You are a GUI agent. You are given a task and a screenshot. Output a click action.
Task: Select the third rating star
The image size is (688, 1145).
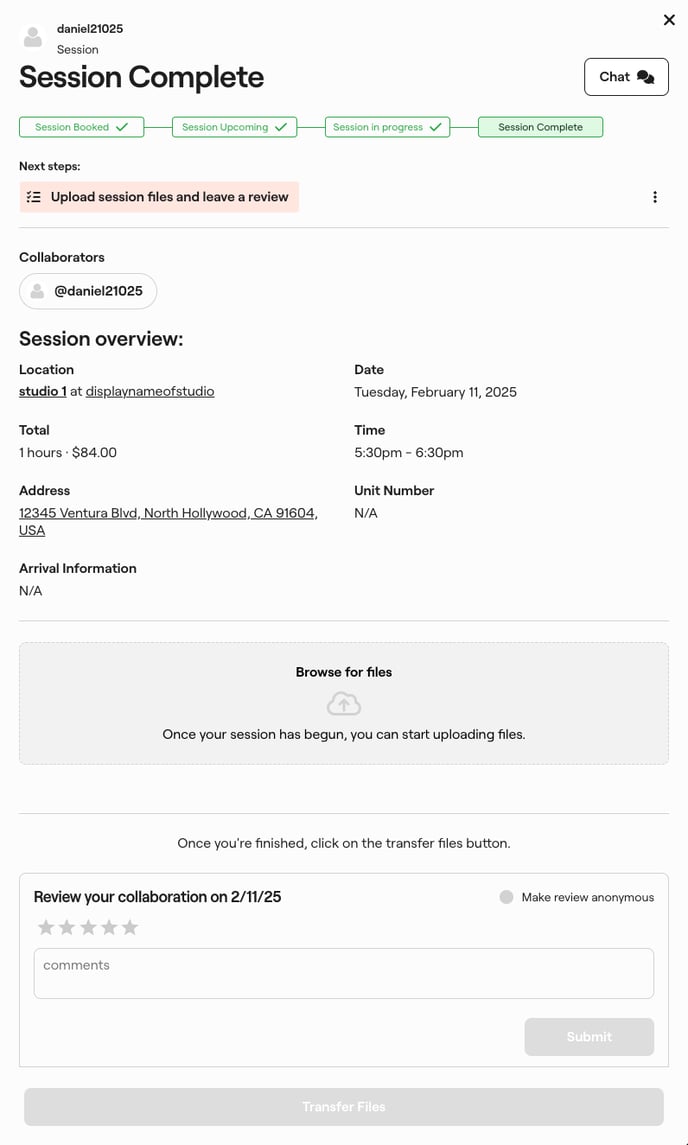click(88, 928)
